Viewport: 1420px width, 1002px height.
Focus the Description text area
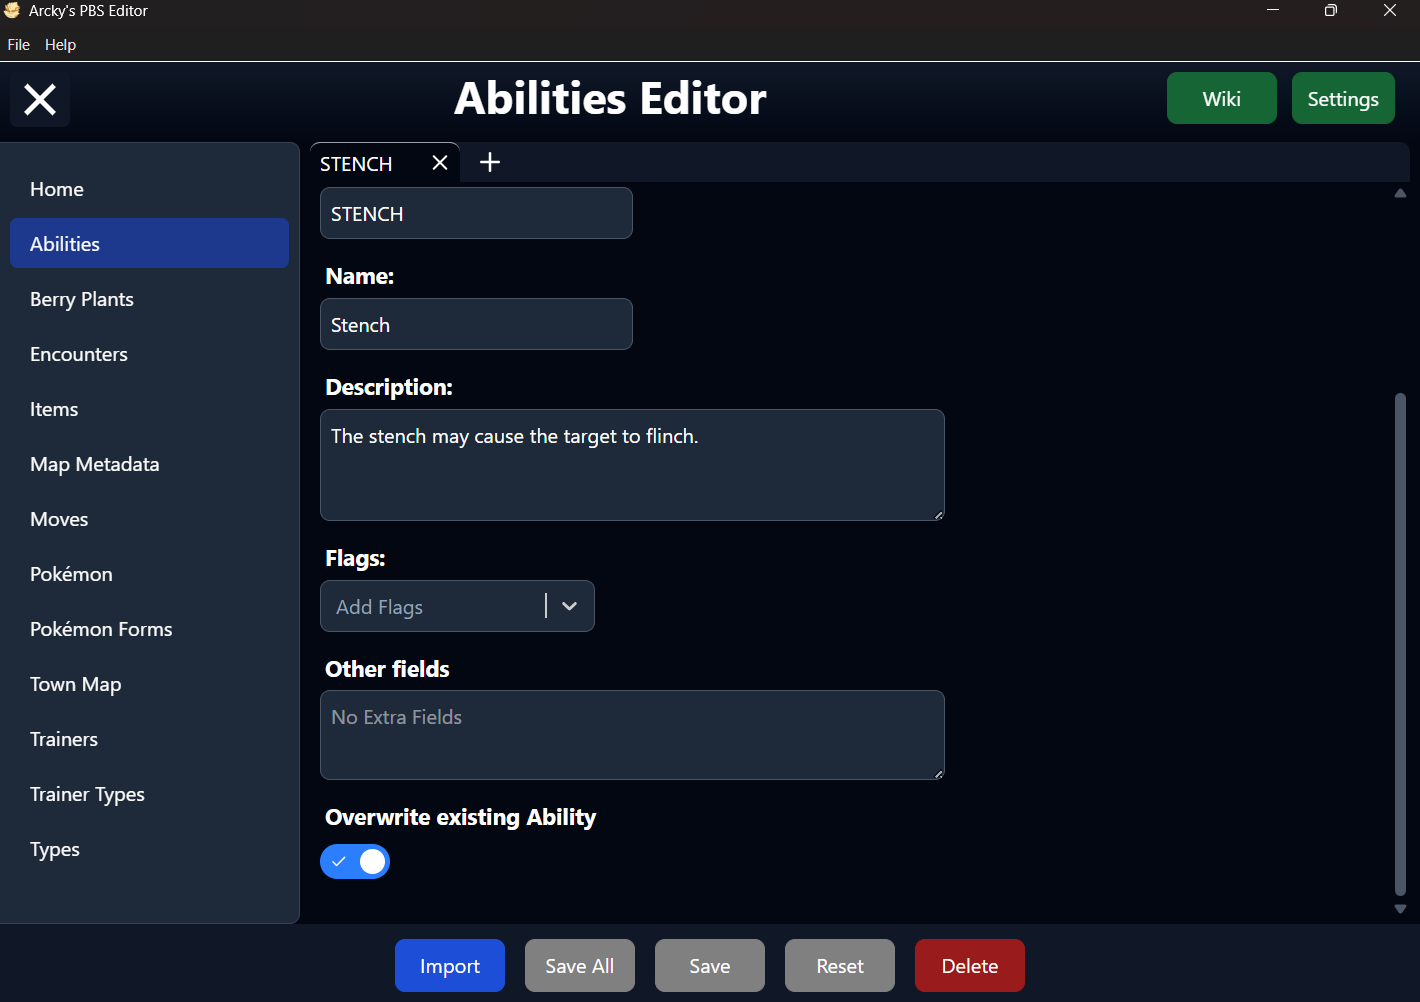coord(632,465)
